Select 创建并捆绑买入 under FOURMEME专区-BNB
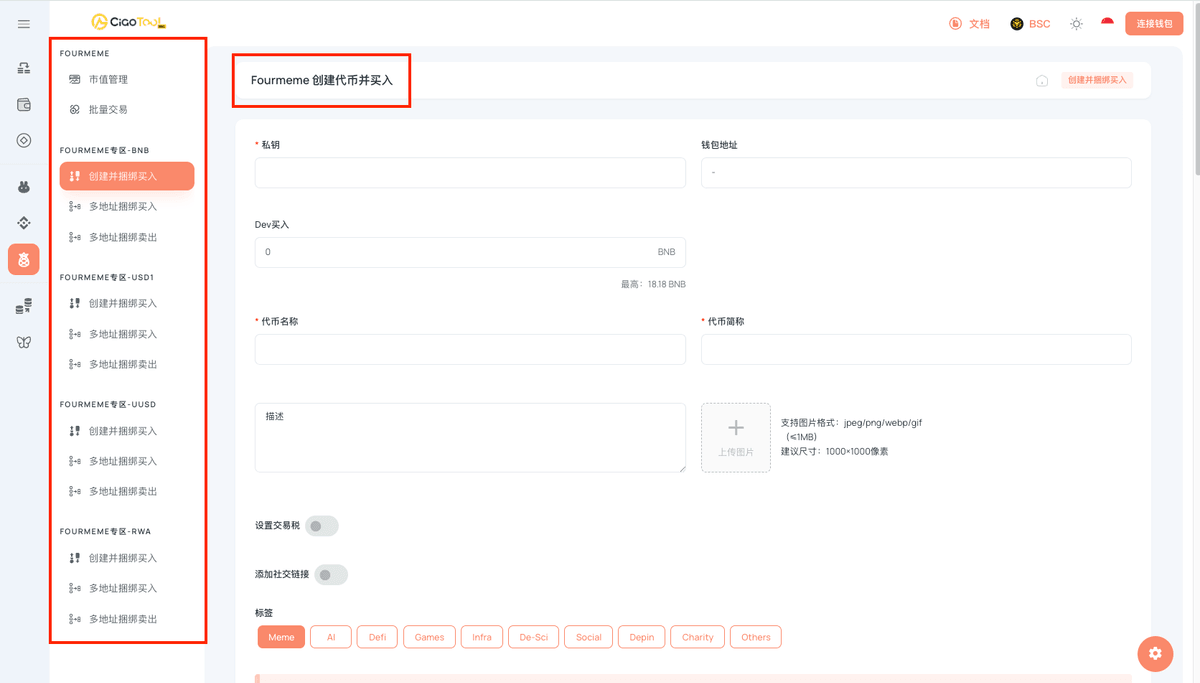1200x683 pixels. (127, 176)
